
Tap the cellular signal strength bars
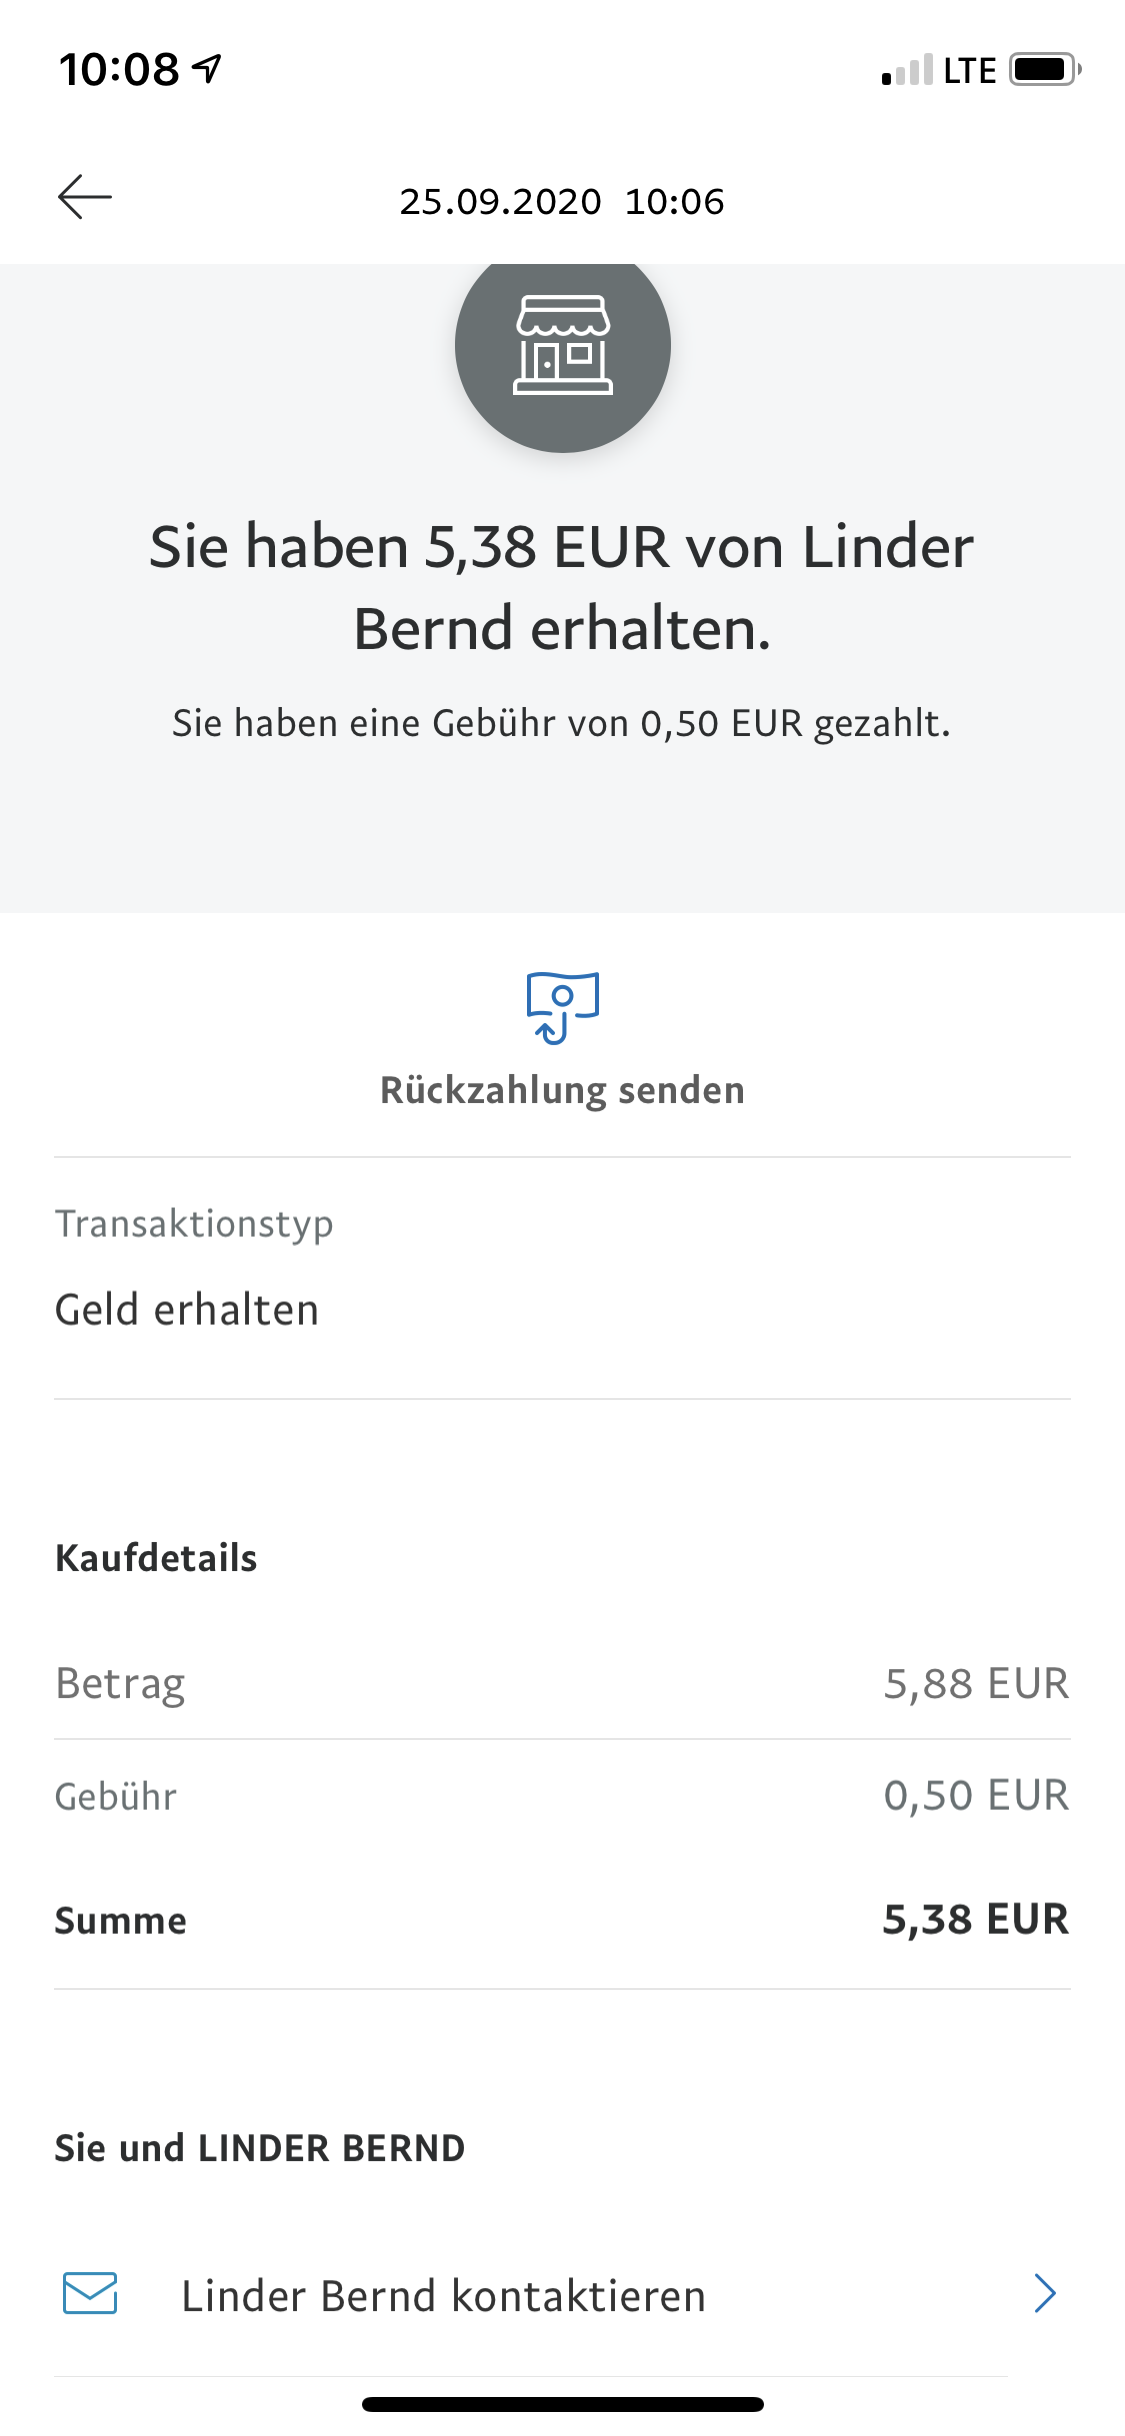tap(907, 71)
